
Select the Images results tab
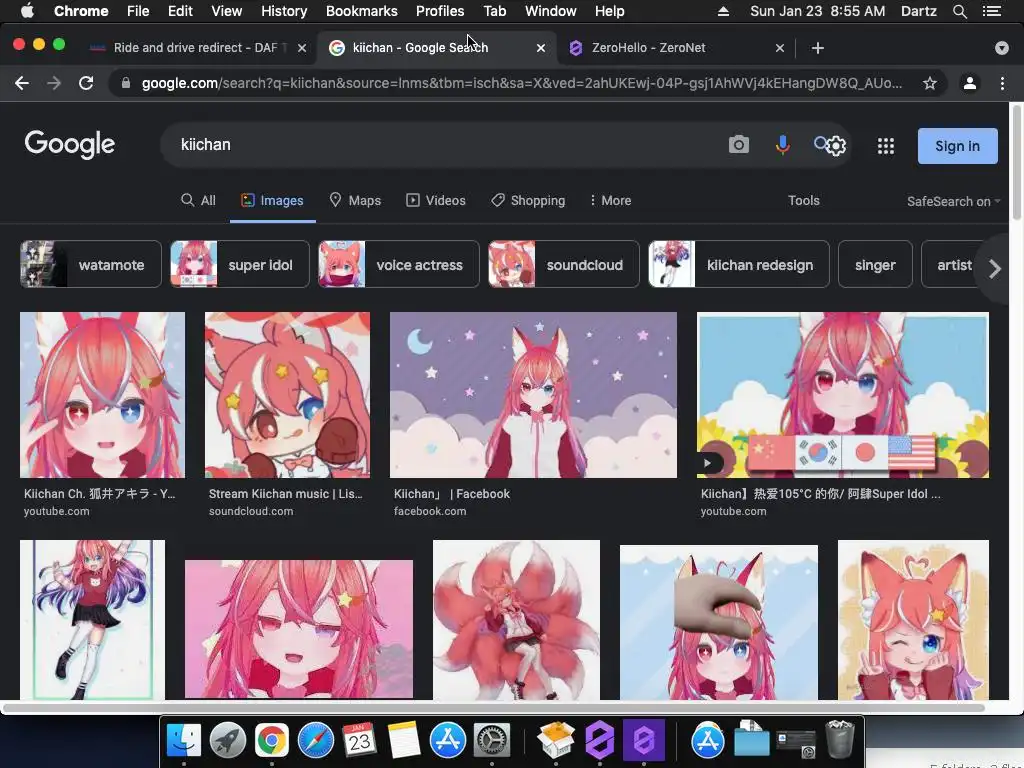click(x=272, y=200)
